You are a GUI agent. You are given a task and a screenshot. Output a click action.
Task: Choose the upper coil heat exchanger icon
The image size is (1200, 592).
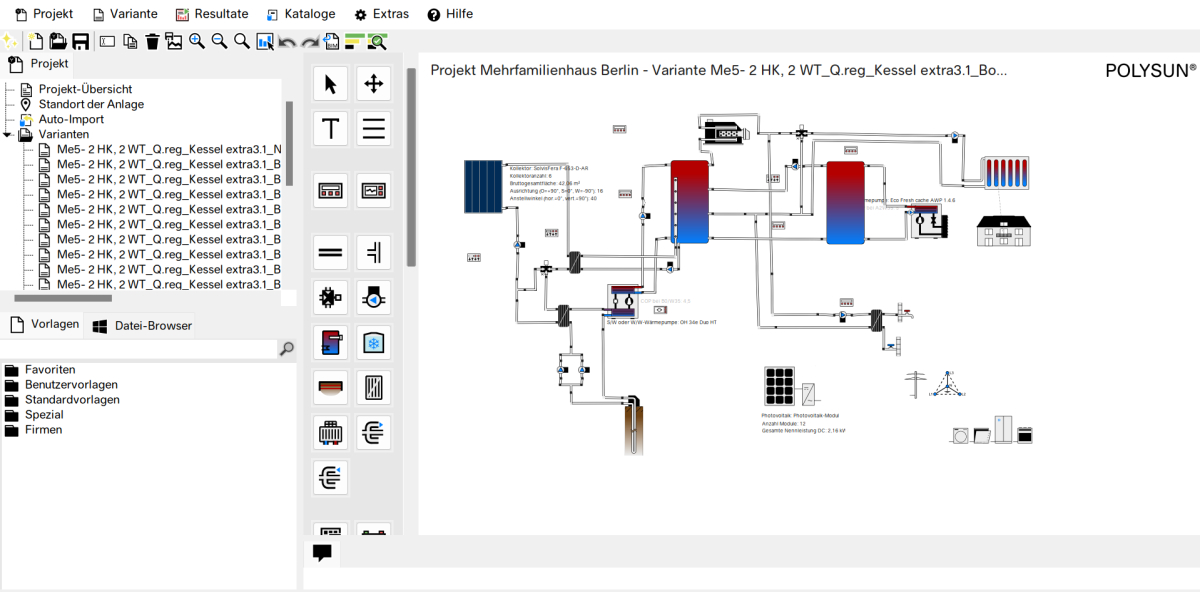point(374,433)
